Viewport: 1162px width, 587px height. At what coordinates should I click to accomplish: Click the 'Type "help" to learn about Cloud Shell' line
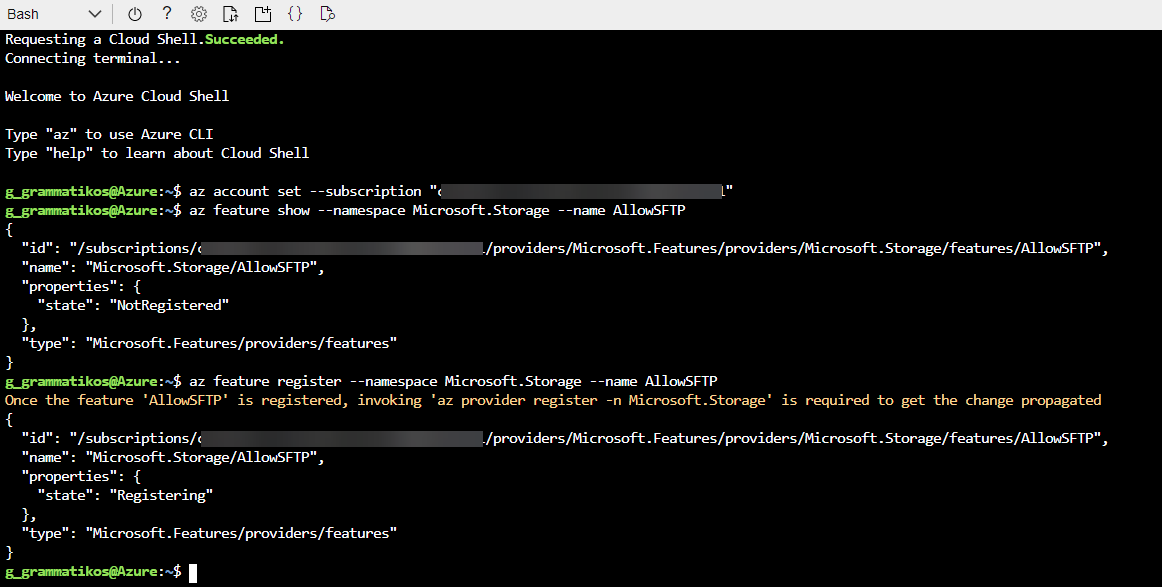[x=157, y=153]
